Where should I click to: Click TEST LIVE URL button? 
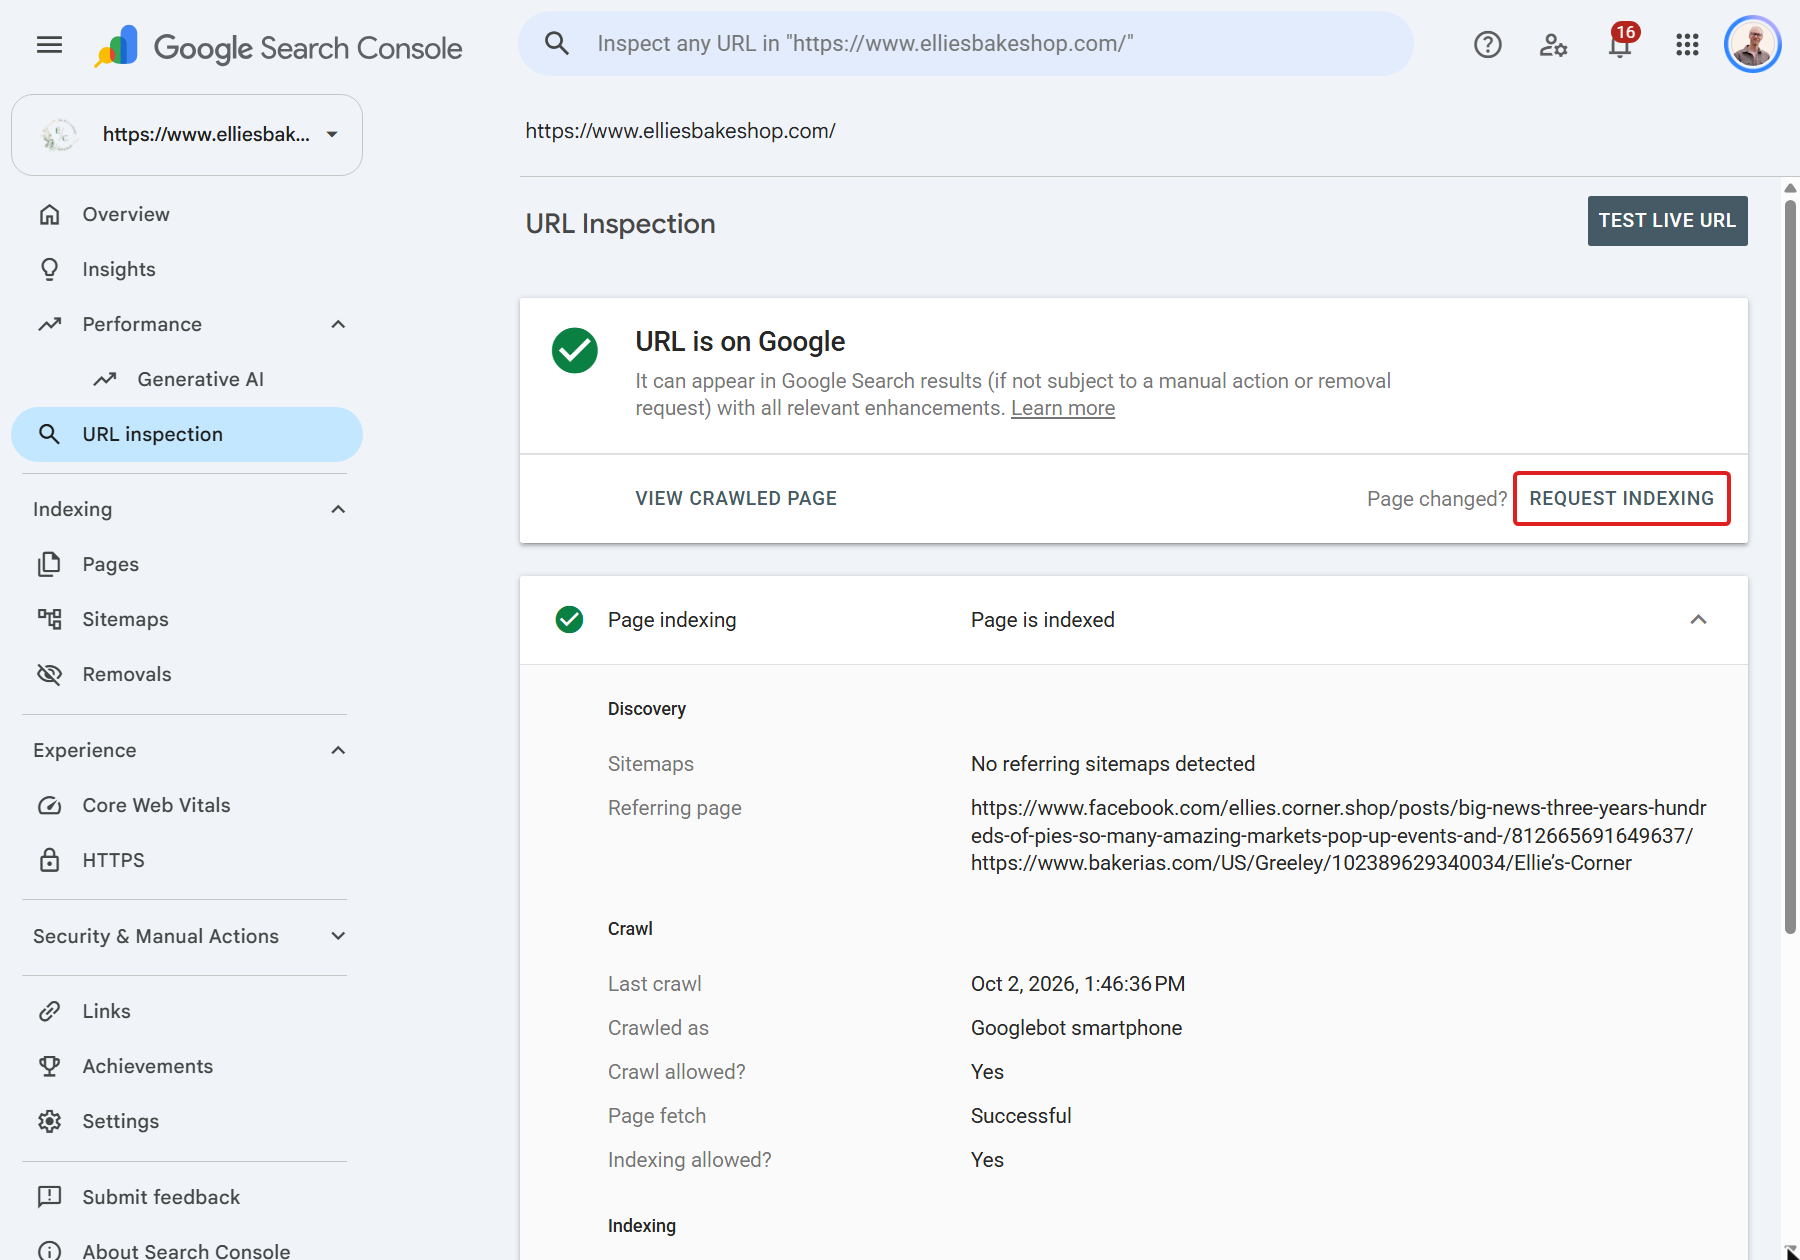coord(1667,221)
